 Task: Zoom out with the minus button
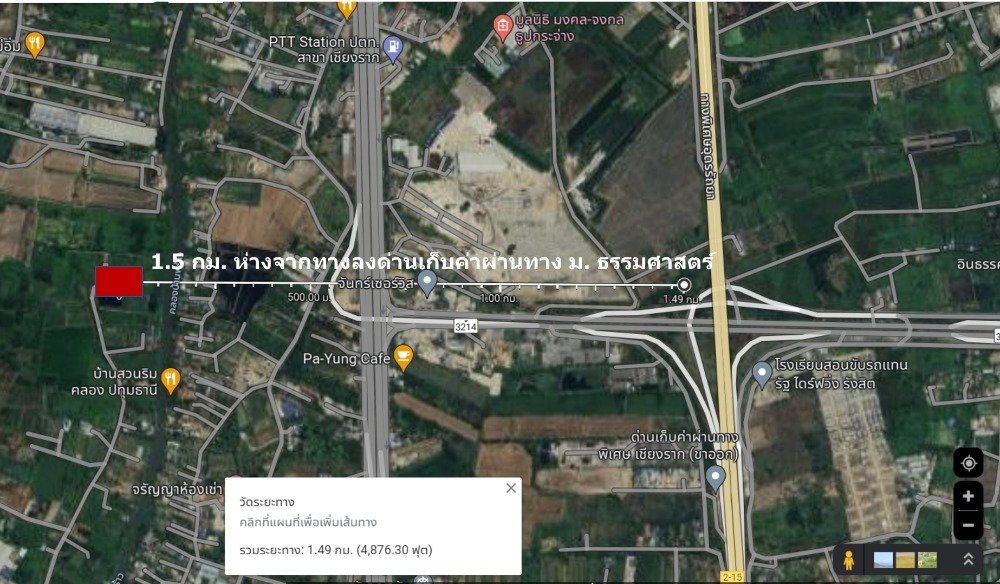coord(968,525)
